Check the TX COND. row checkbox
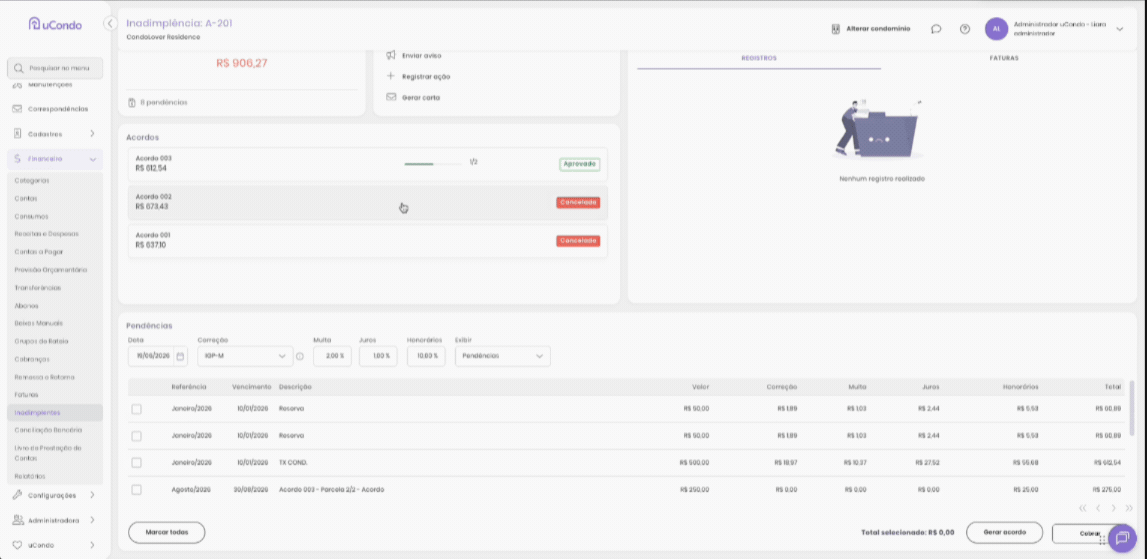 point(137,462)
